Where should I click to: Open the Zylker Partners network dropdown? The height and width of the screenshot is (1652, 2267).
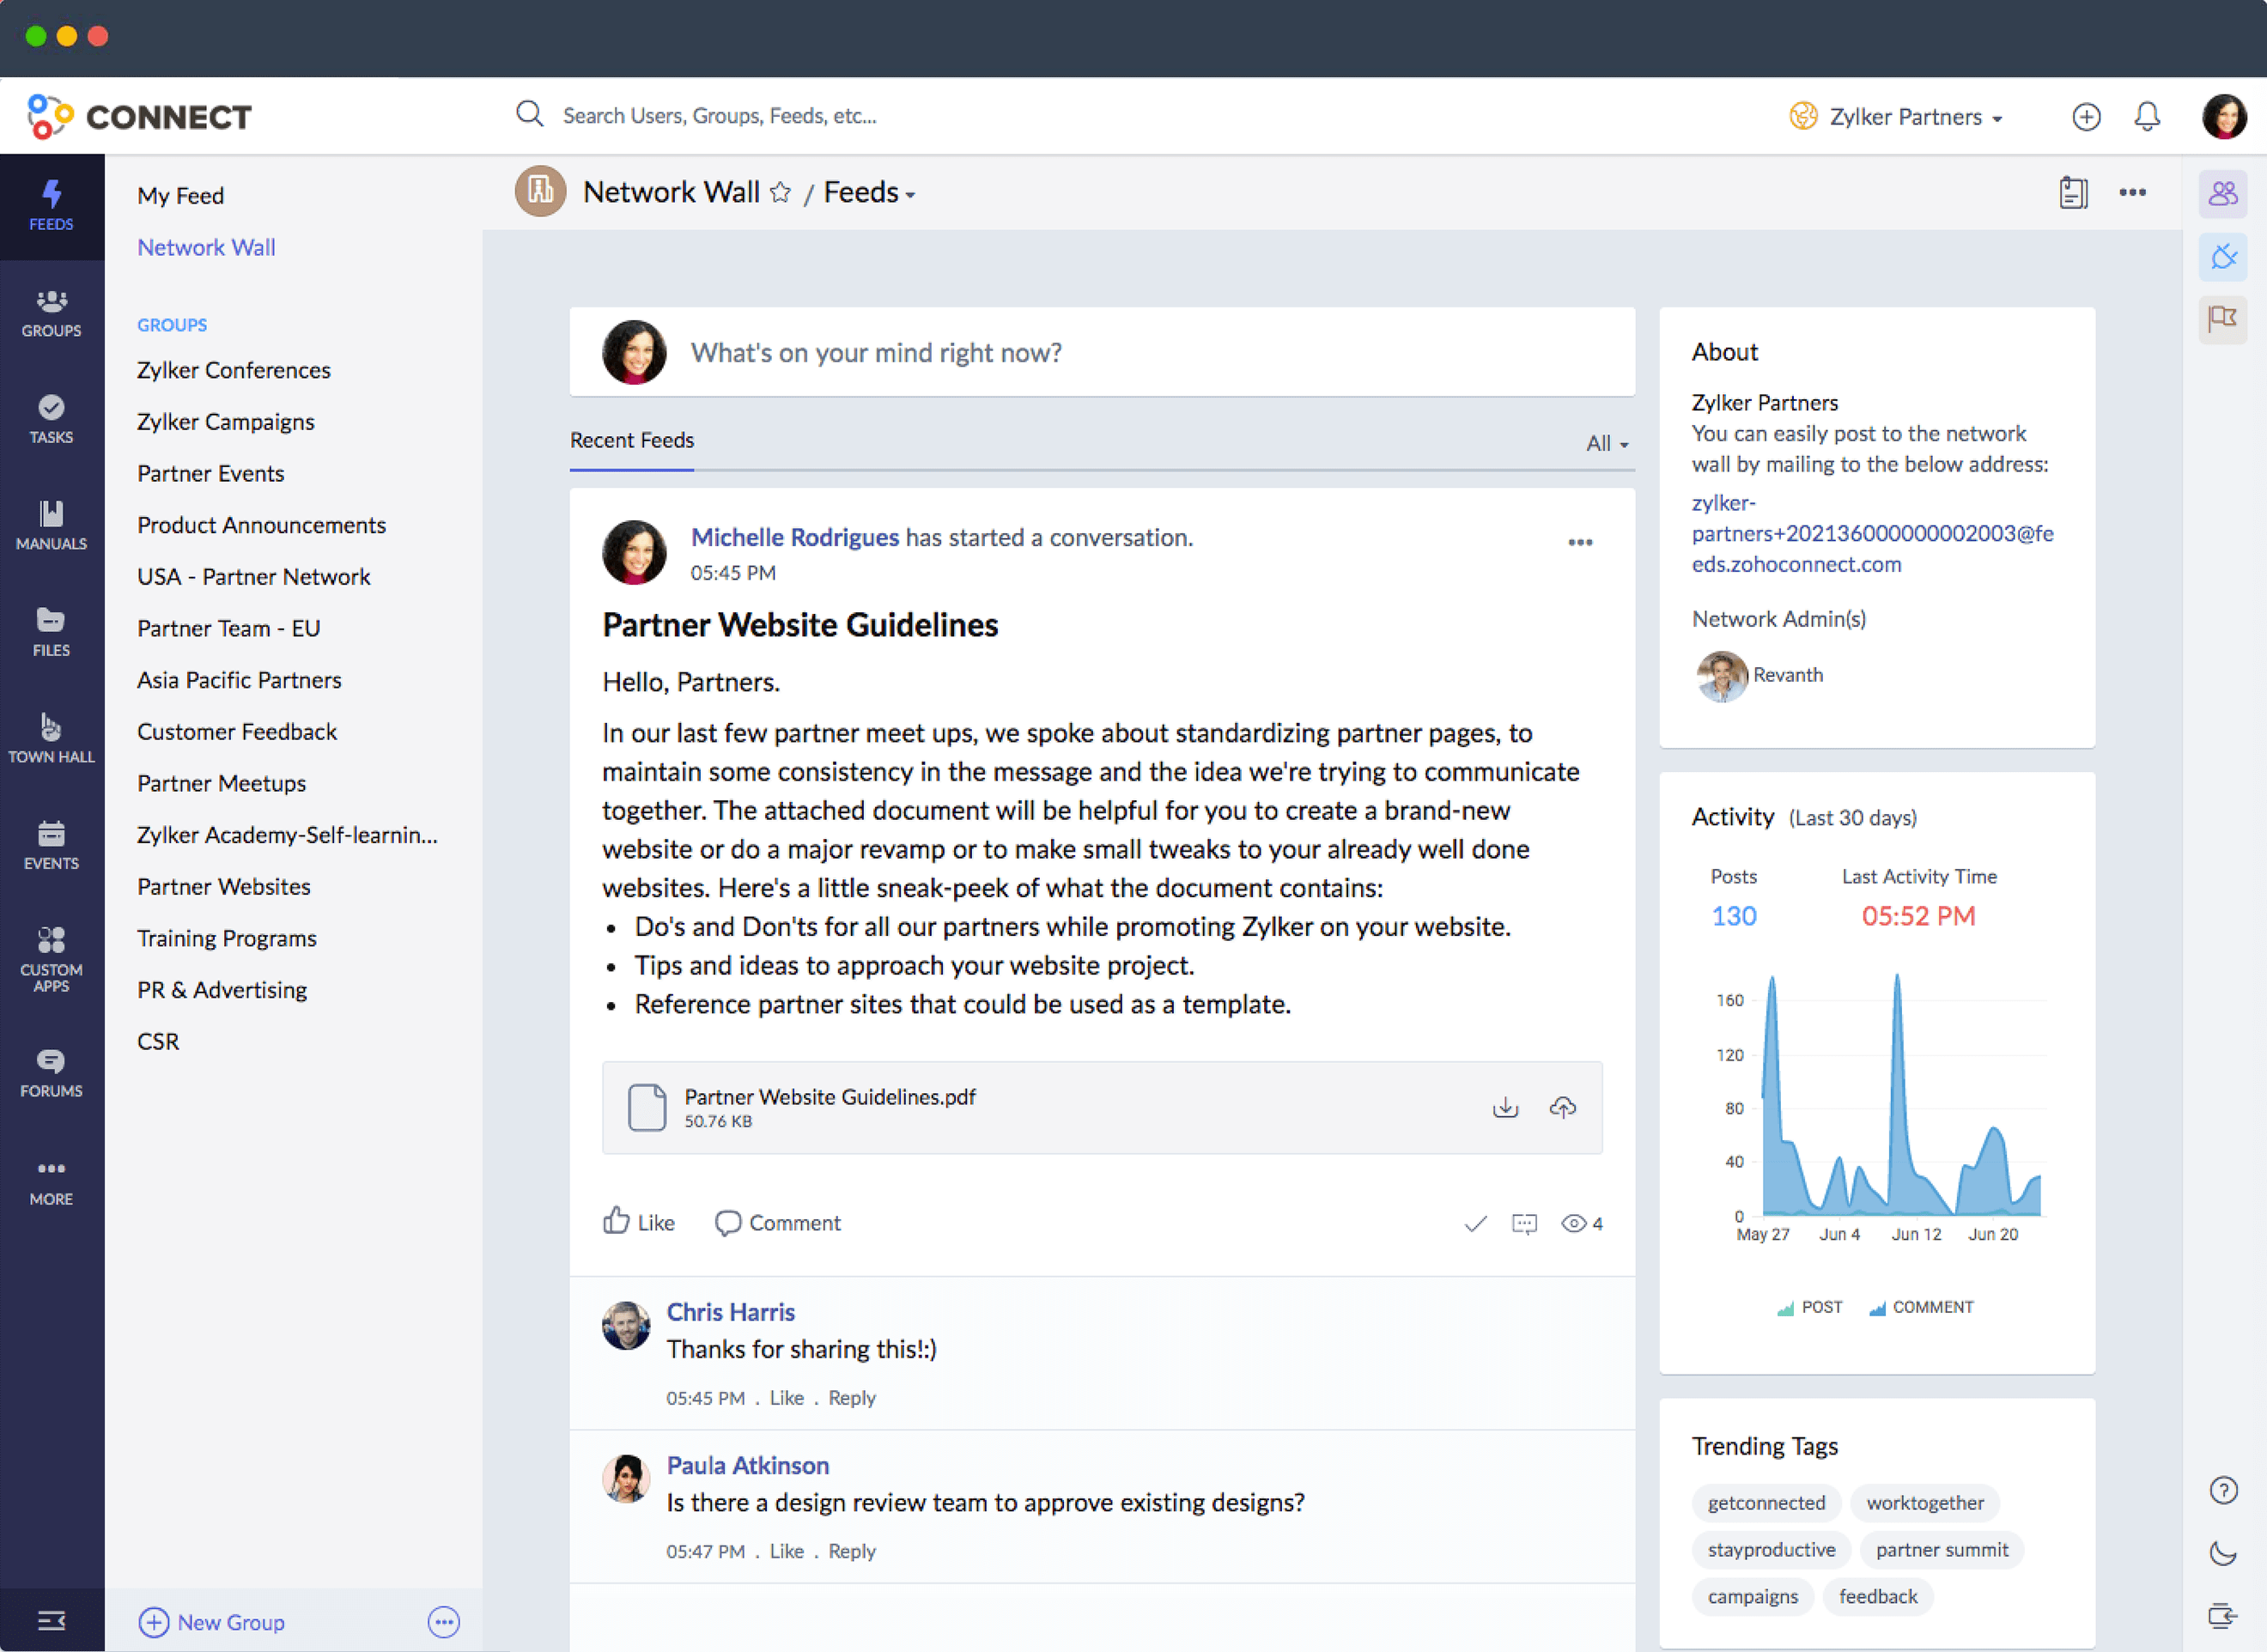pyautogui.click(x=1895, y=117)
